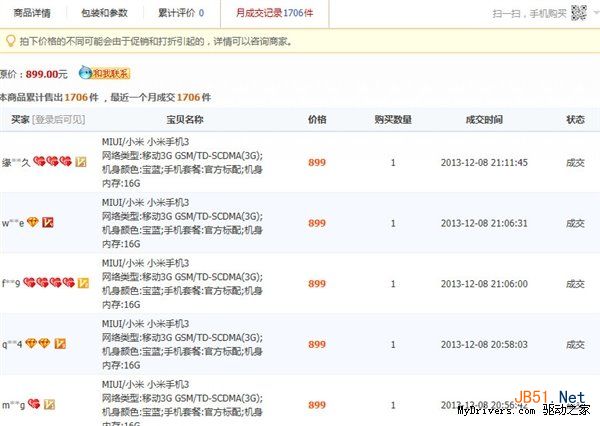
Task: Click the timestamp 2013-12-08 21:06:00
Action: [x=484, y=284]
